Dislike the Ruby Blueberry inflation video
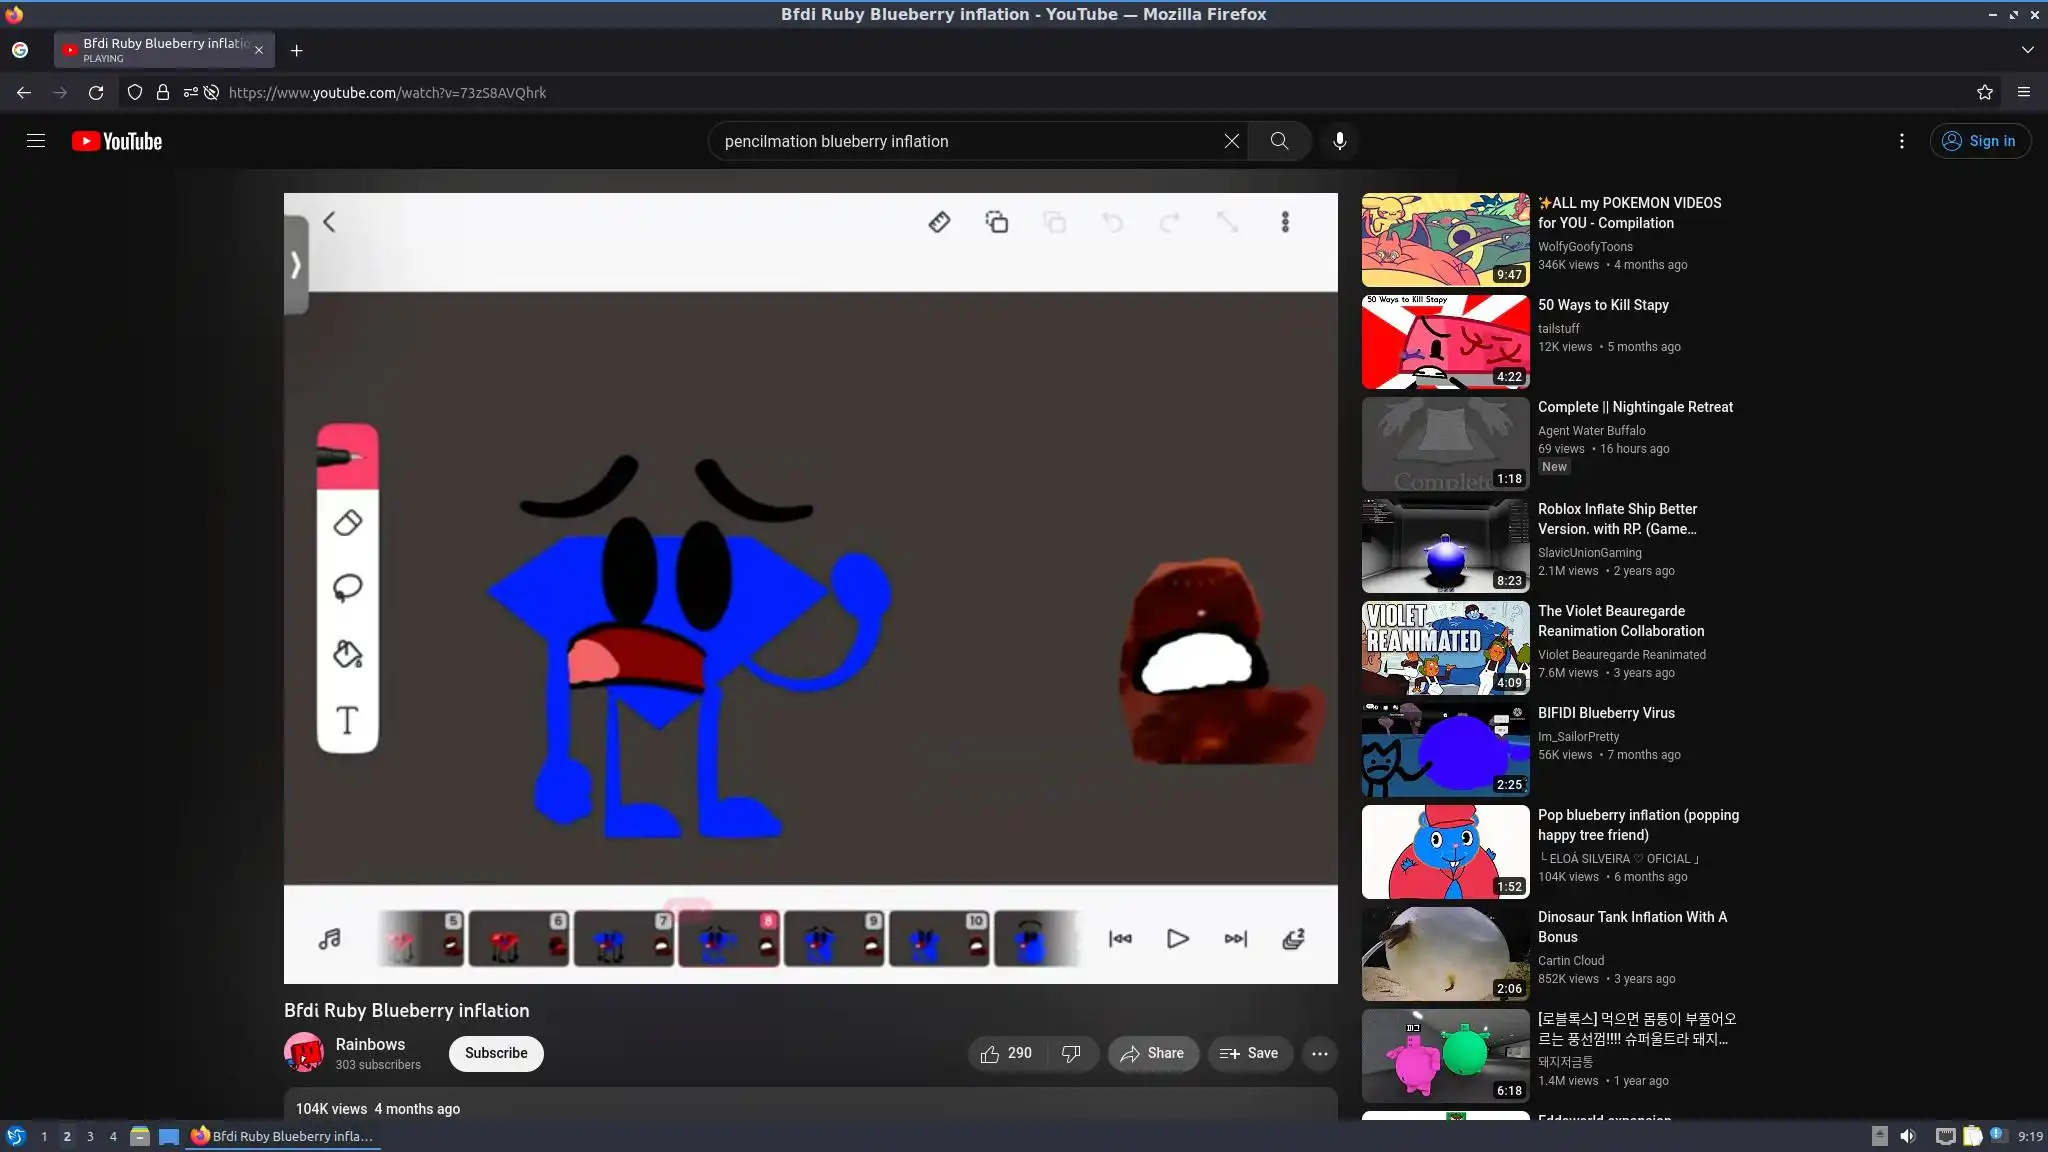The width and height of the screenshot is (2048, 1152). click(x=1071, y=1053)
